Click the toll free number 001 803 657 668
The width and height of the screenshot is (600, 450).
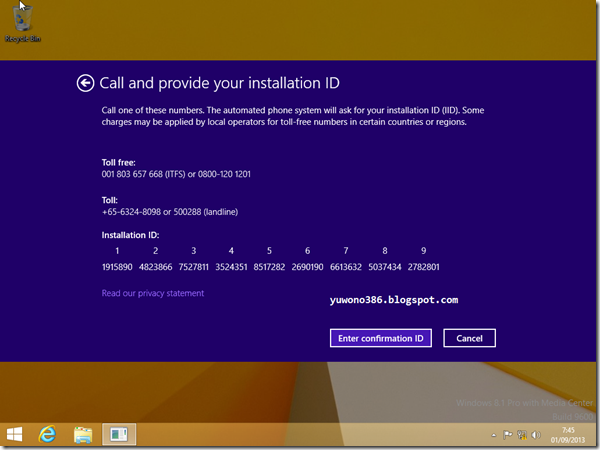coord(132,174)
